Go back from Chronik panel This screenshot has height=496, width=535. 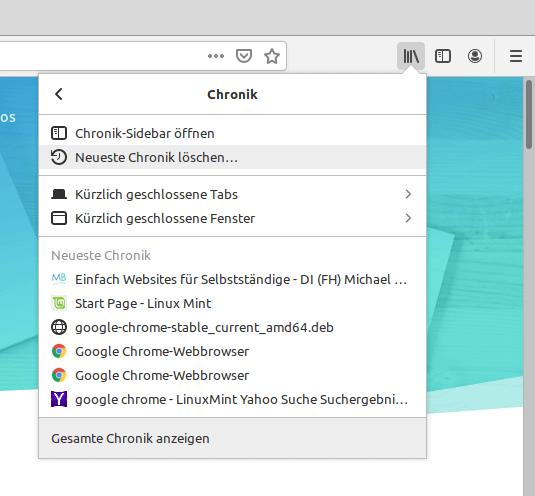click(59, 94)
